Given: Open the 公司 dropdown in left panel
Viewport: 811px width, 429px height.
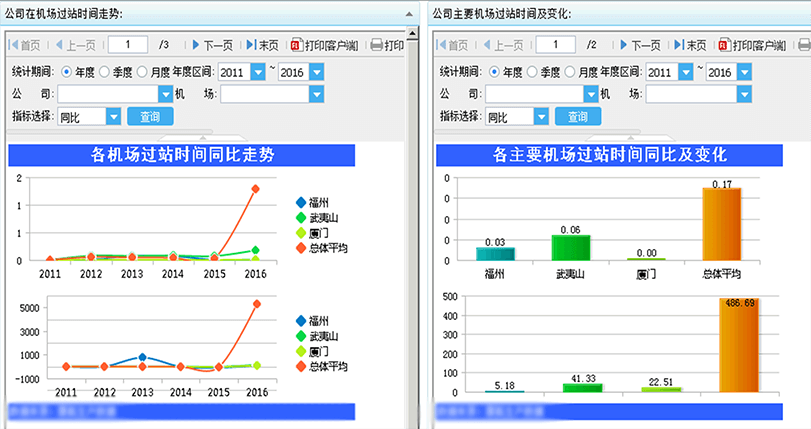Looking at the screenshot, I should (x=166, y=94).
